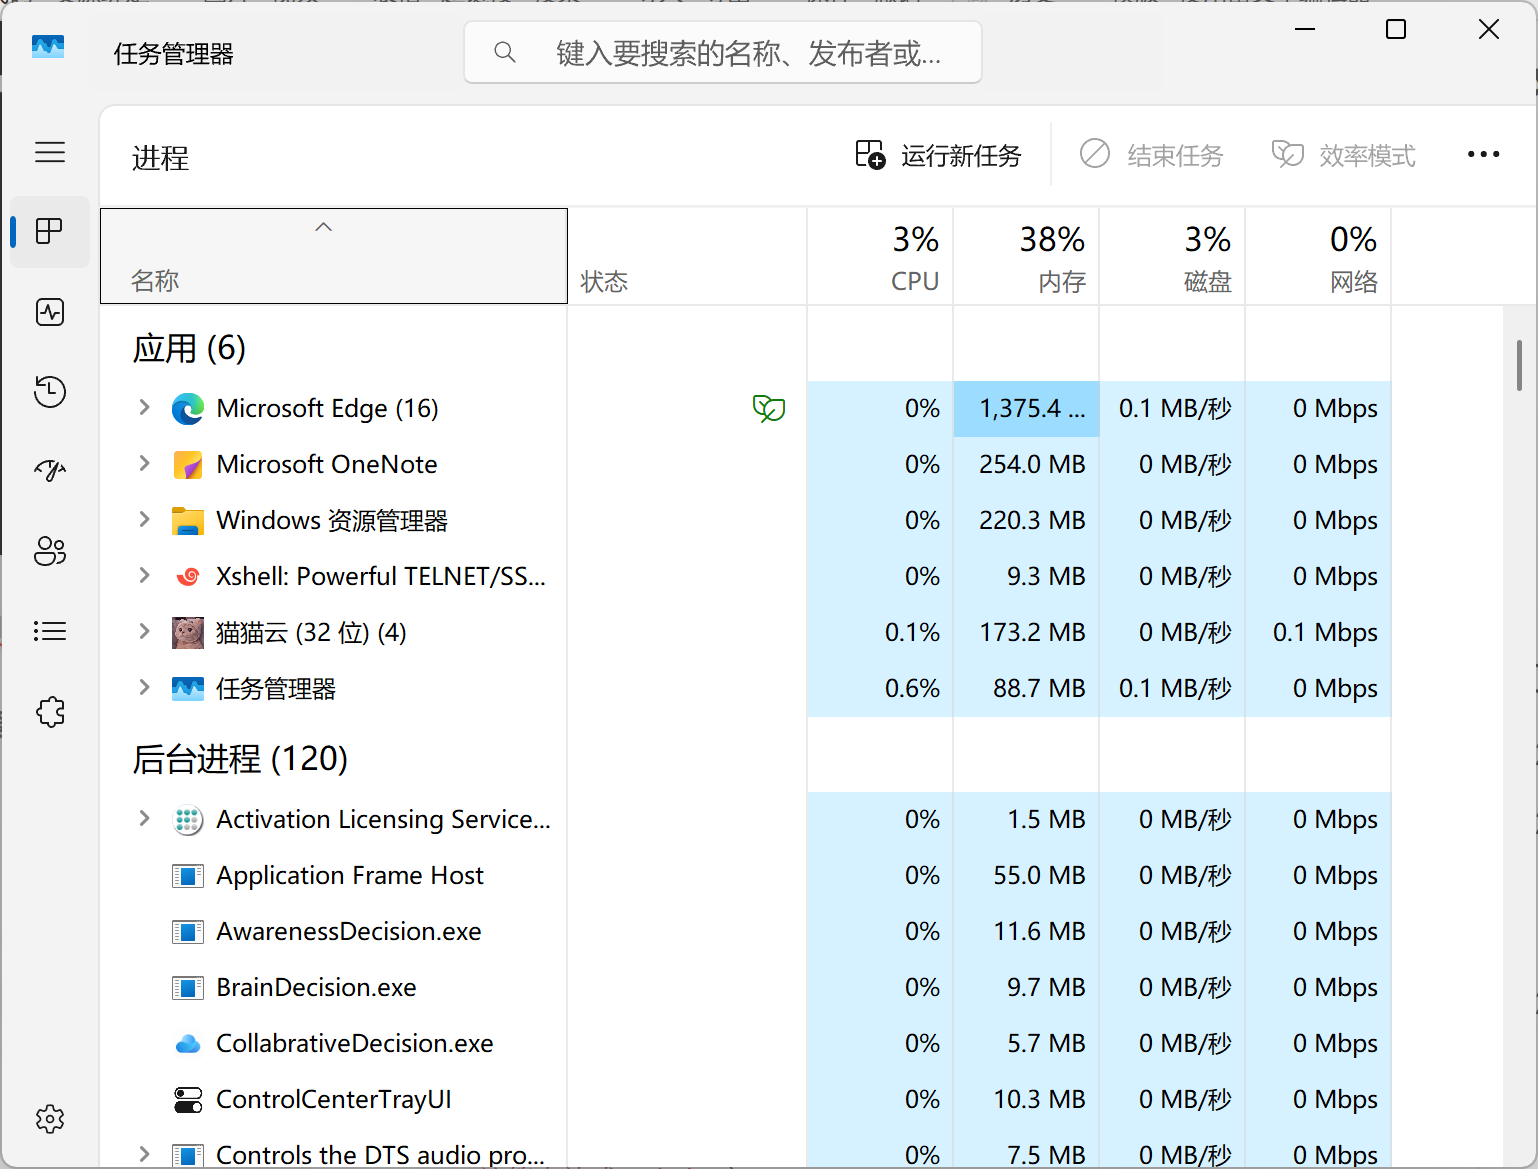Viewport: 1538px width, 1169px height.
Task: Select the ControlCenterTrayUI process name
Action: pos(334,1100)
